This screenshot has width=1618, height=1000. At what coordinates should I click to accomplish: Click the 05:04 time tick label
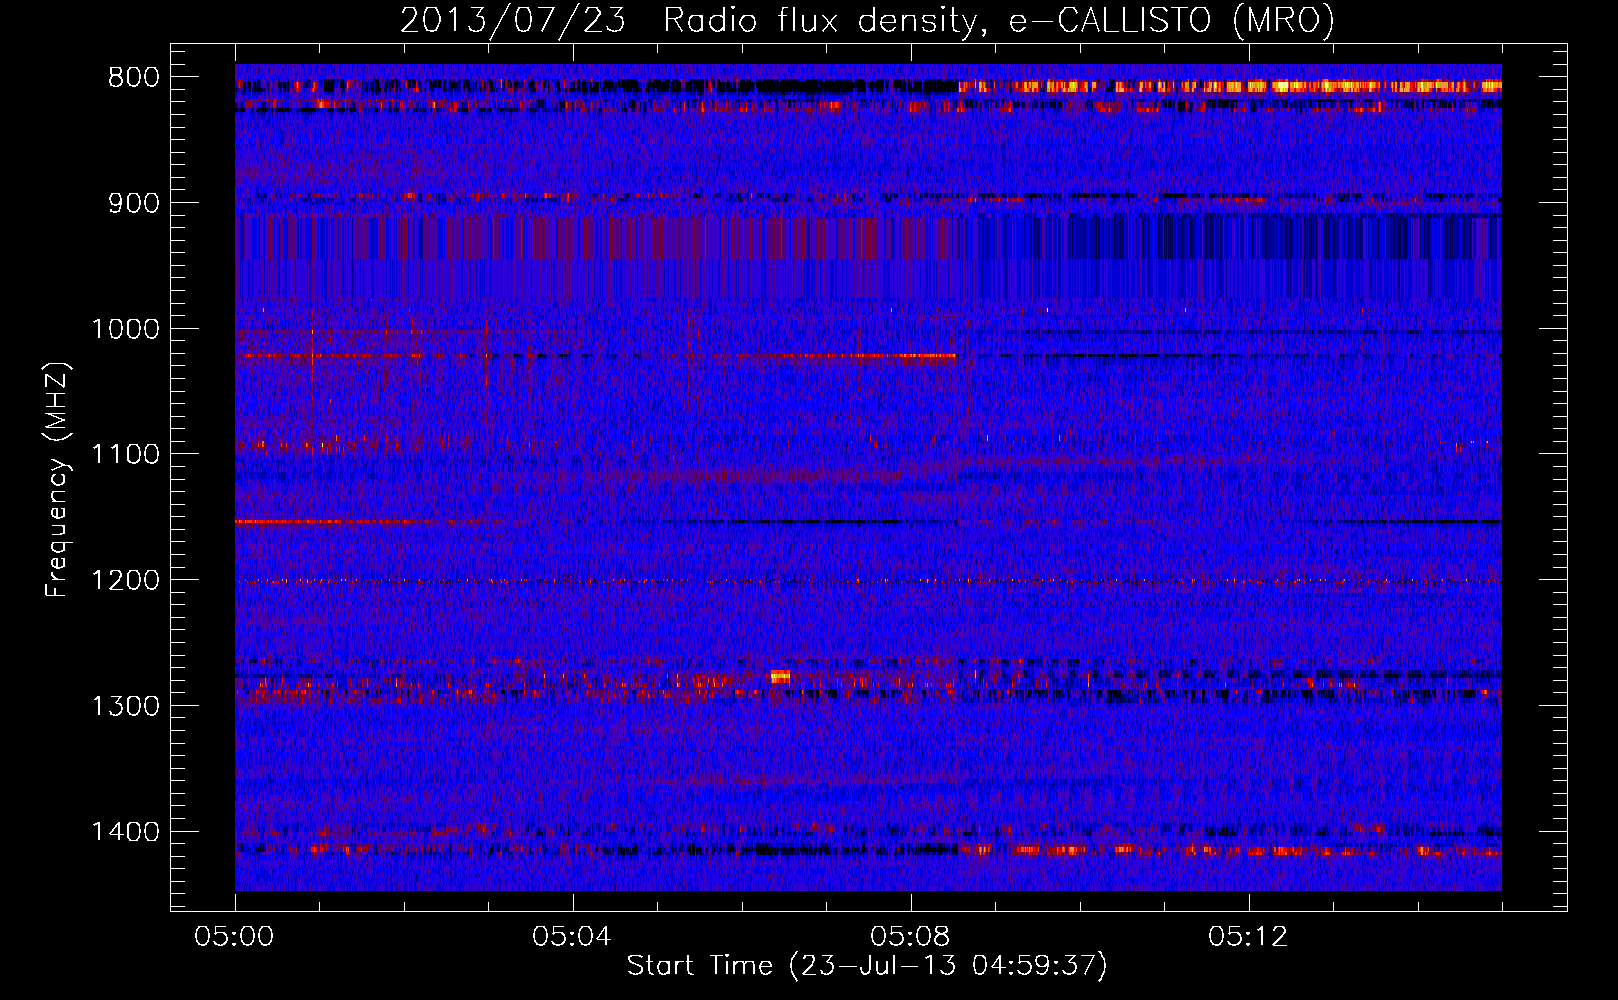tap(573, 937)
